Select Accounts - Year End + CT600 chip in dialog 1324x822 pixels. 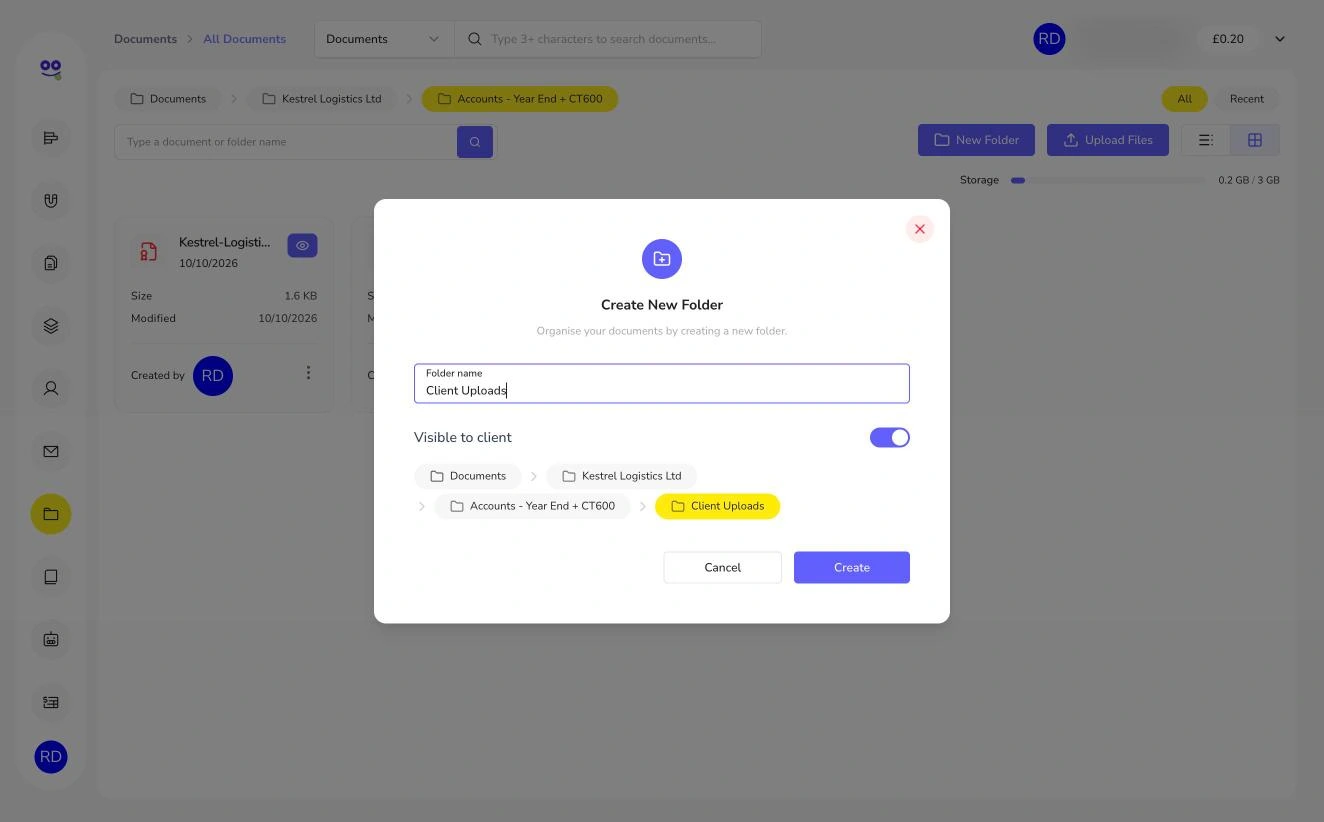(x=532, y=506)
